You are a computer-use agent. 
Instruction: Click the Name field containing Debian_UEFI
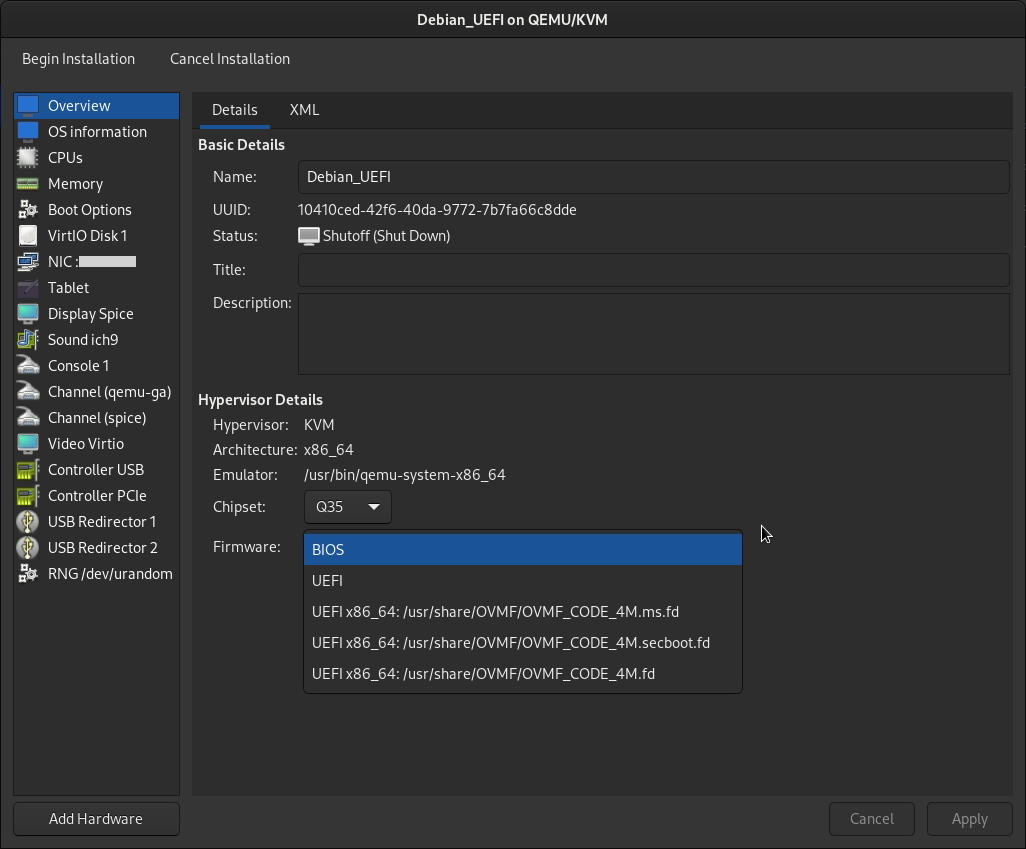[652, 177]
